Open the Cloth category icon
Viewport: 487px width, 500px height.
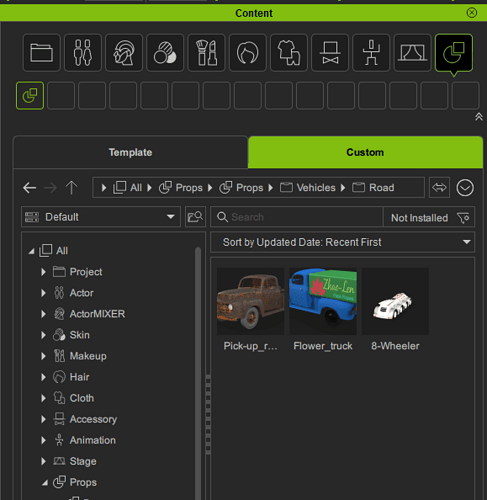pyautogui.click(x=289, y=53)
